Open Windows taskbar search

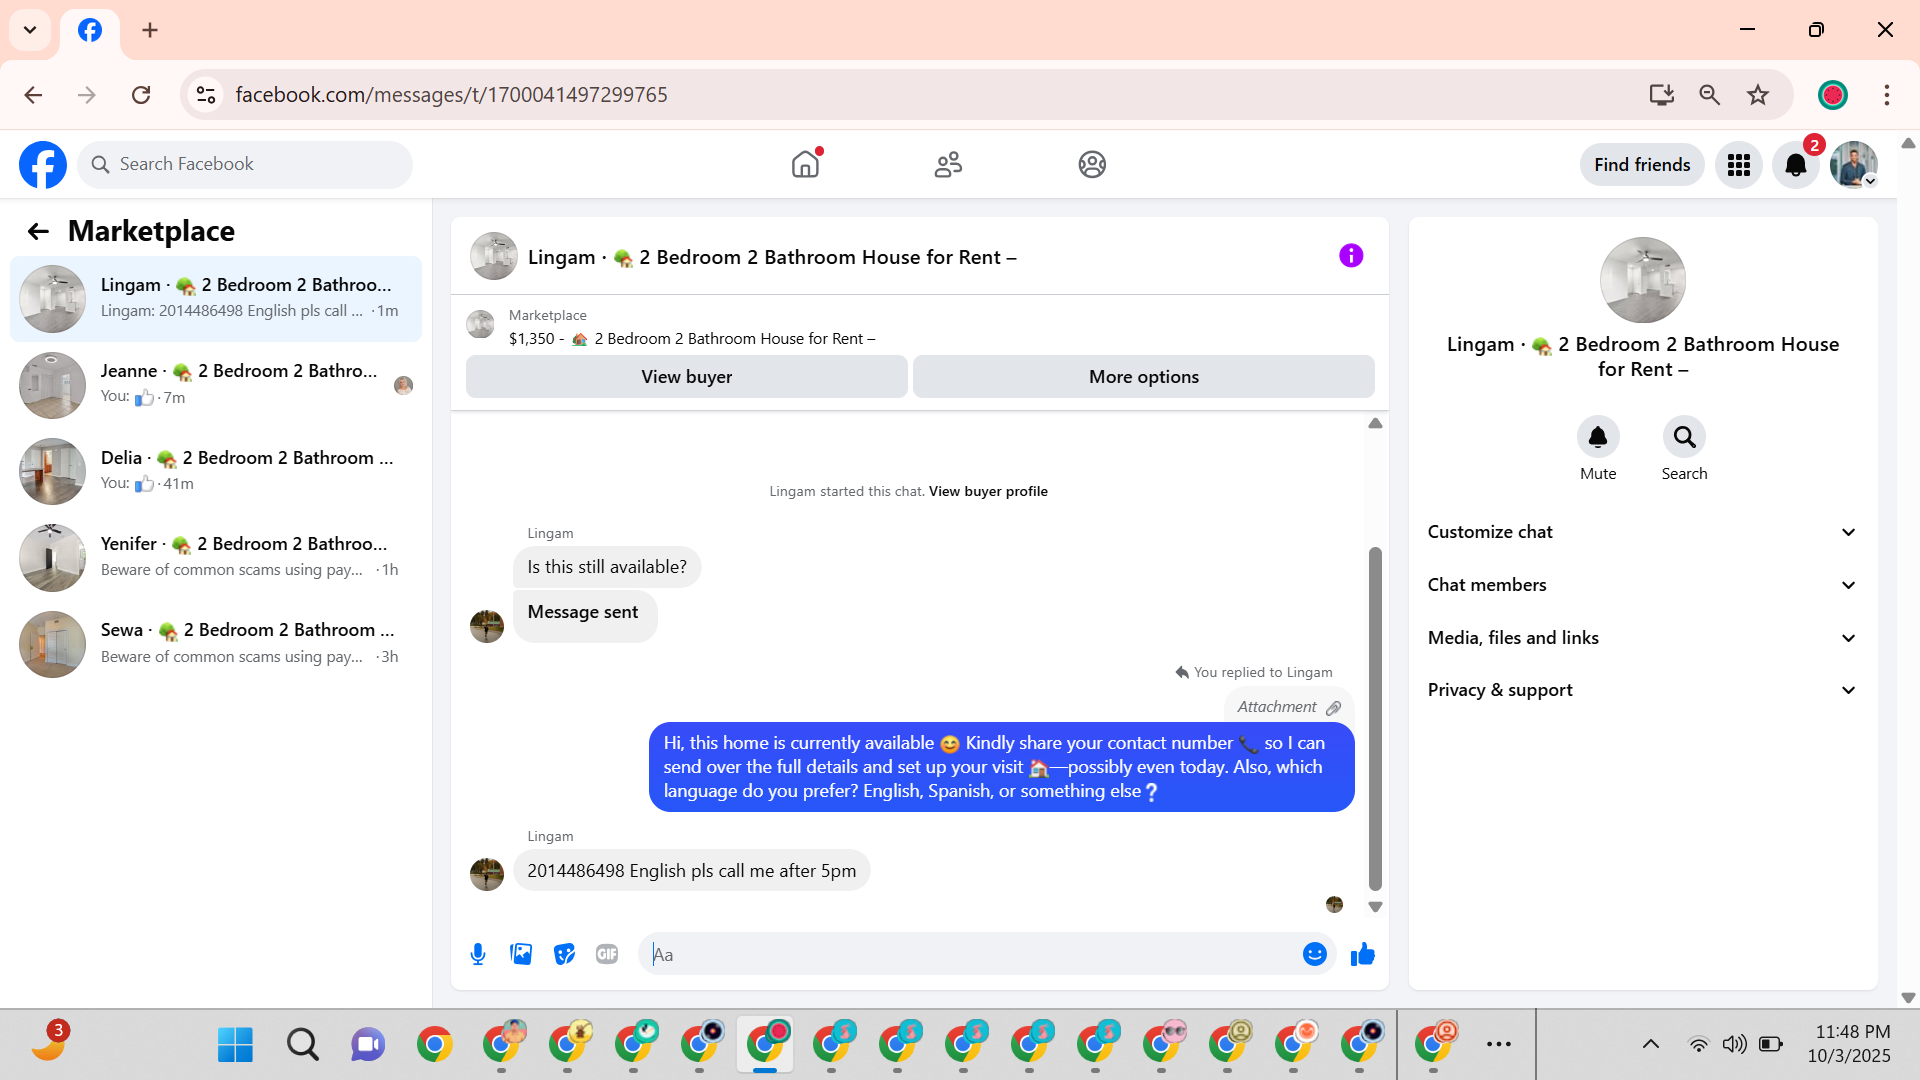[x=302, y=1044]
